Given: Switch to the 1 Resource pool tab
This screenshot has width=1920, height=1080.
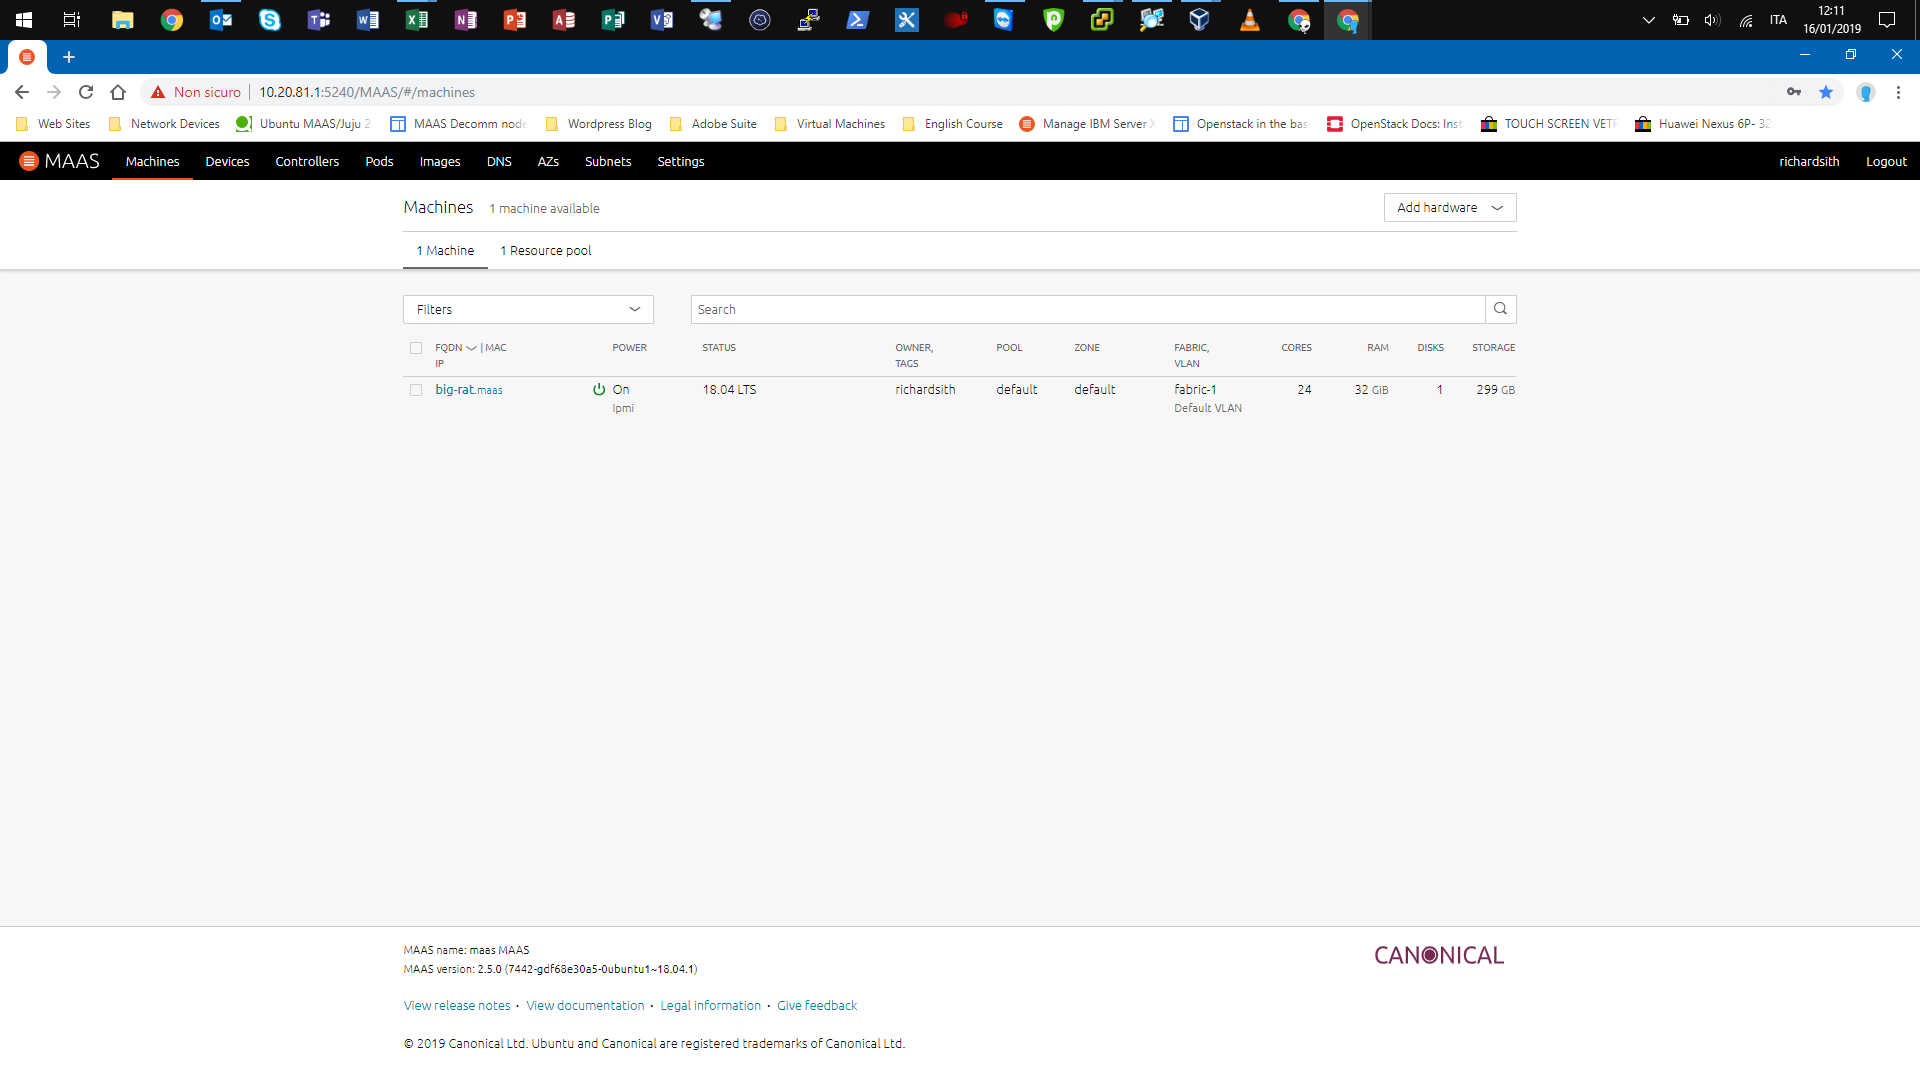Looking at the screenshot, I should 545,250.
